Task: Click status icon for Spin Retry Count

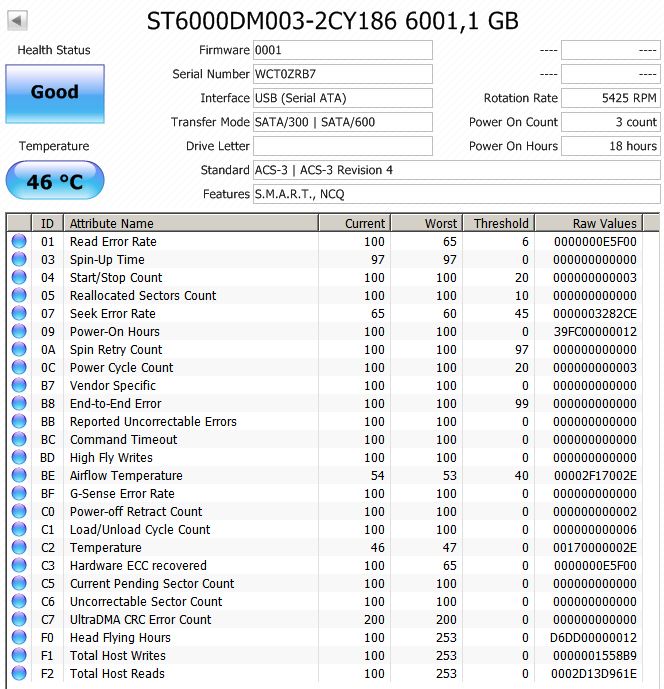Action: pos(19,349)
